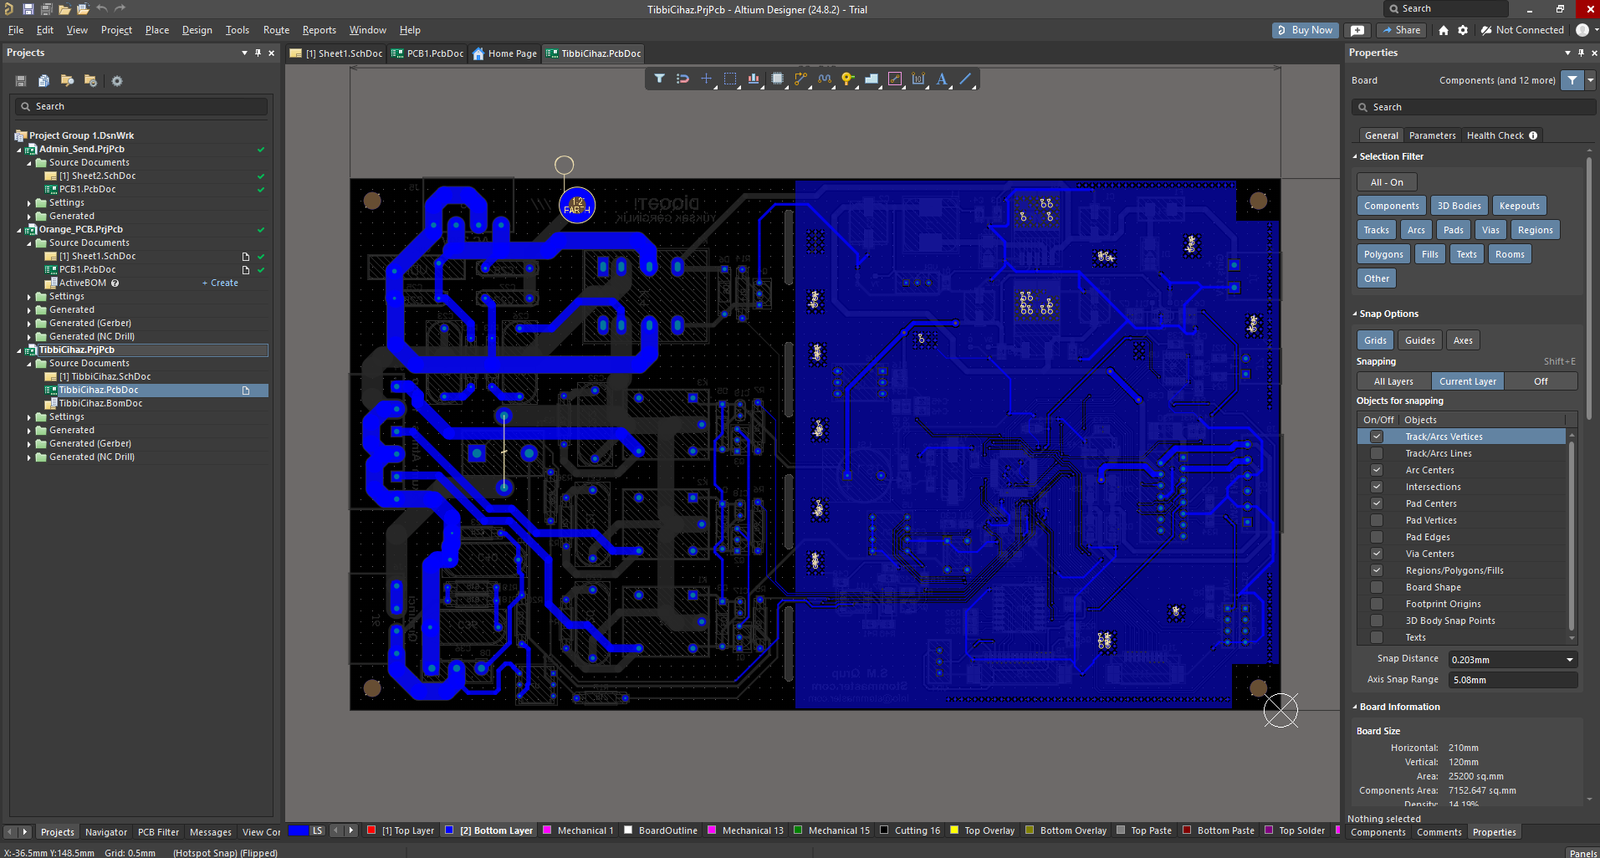Open the Snap Distance dropdown
The width and height of the screenshot is (1600, 858).
click(x=1569, y=660)
